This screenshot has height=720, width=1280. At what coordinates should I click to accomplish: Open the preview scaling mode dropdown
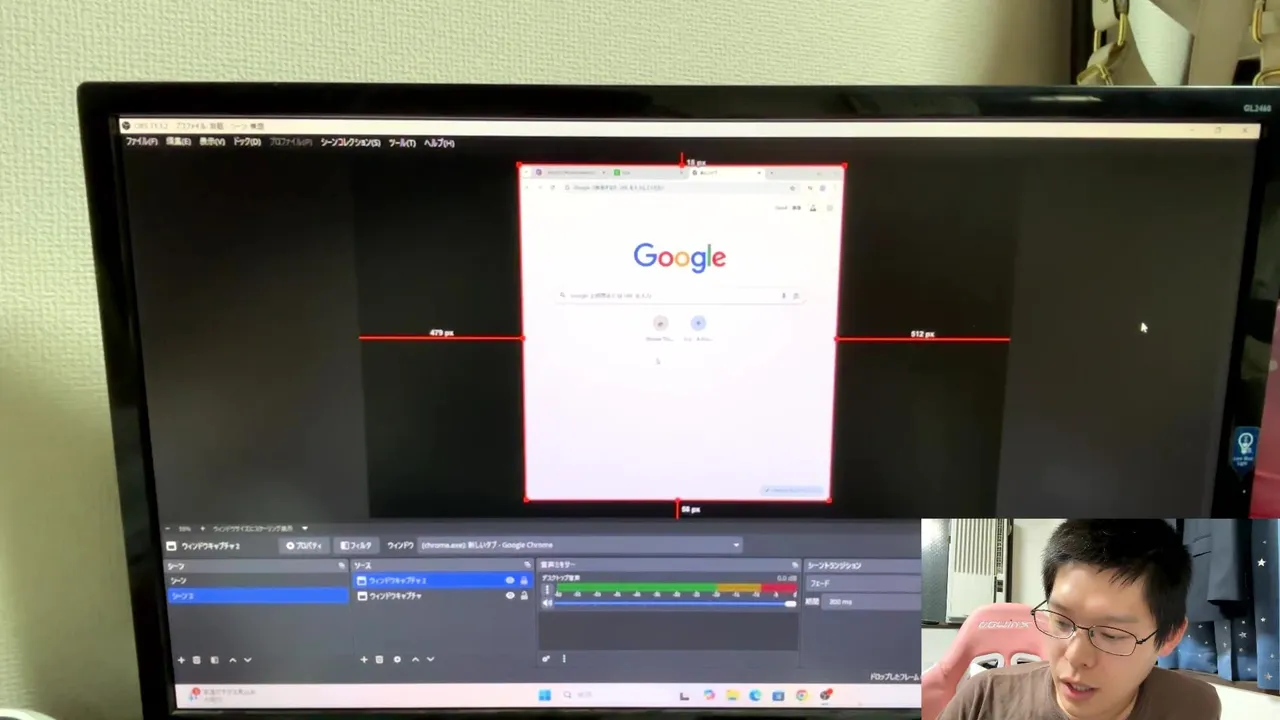coord(260,528)
